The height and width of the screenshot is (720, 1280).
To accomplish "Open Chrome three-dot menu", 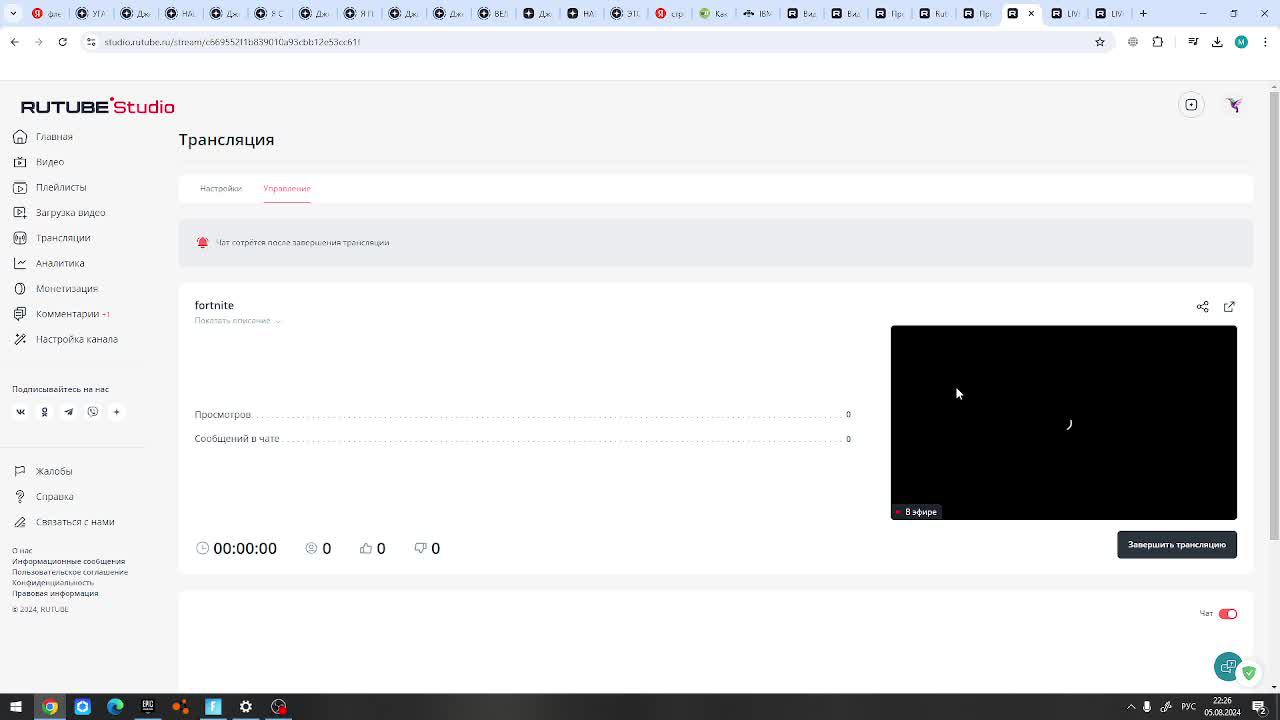I will [x=1264, y=42].
